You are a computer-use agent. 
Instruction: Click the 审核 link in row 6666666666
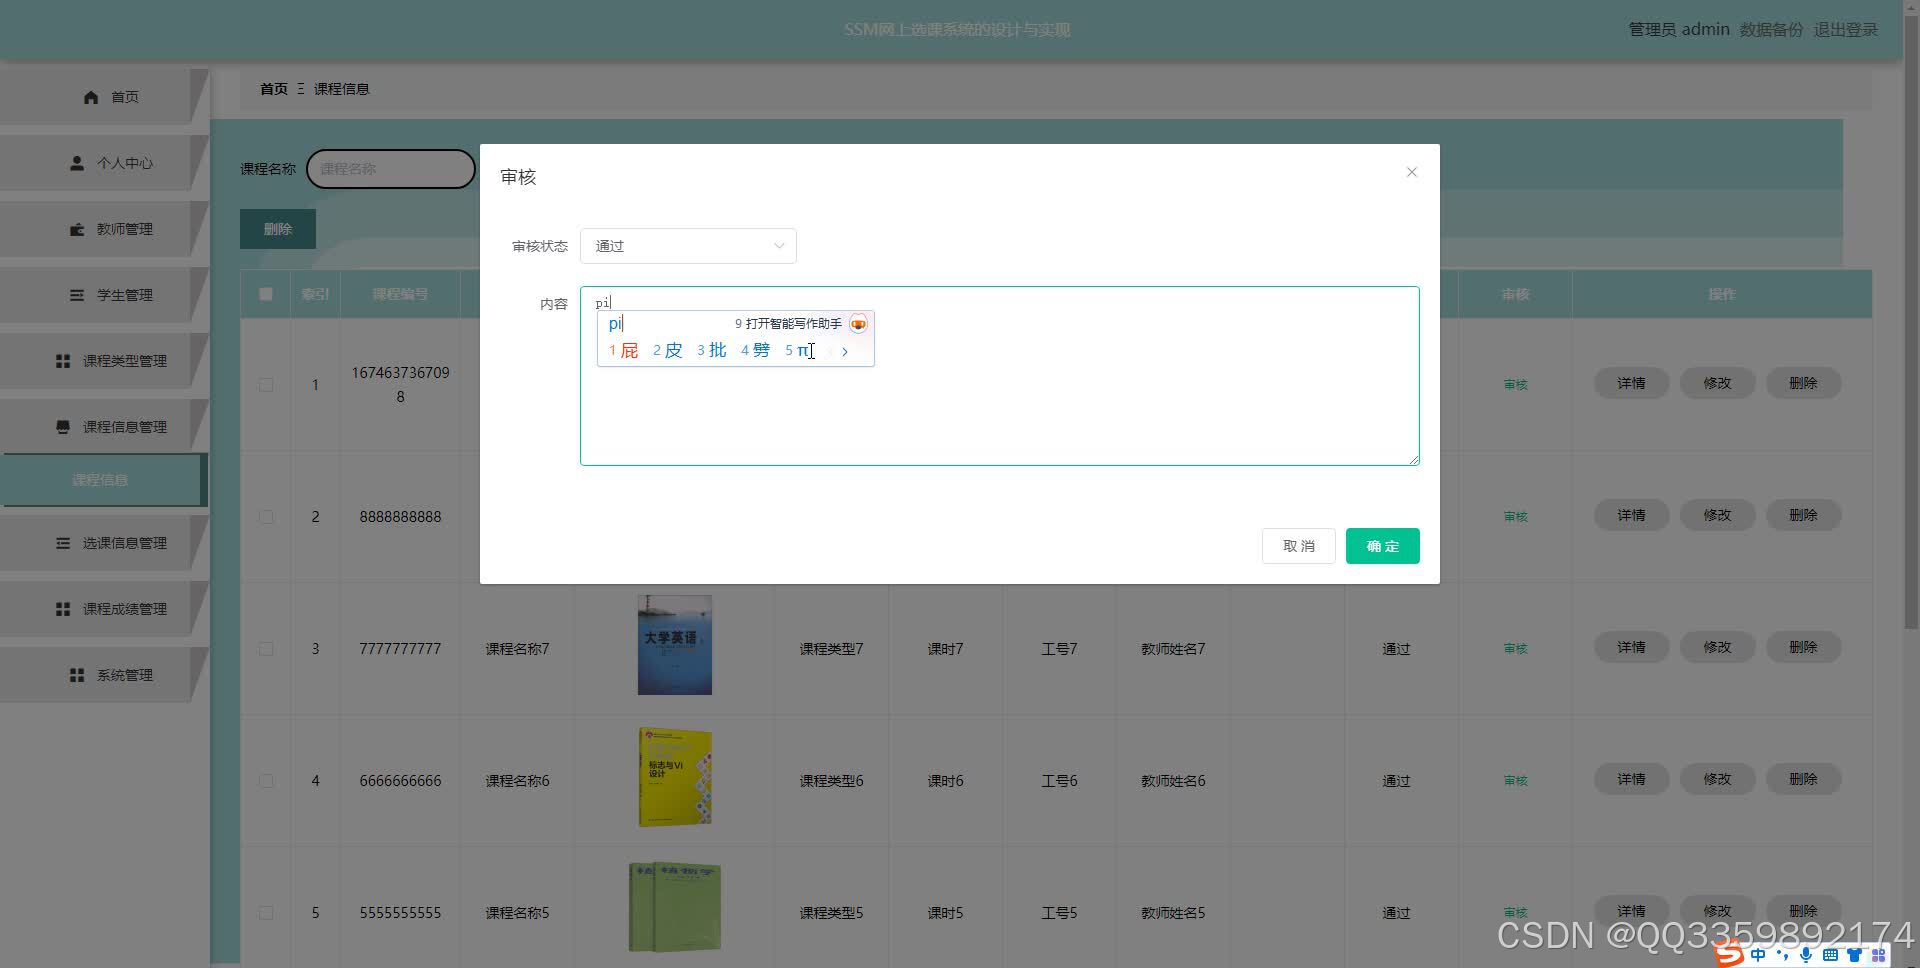coord(1515,781)
